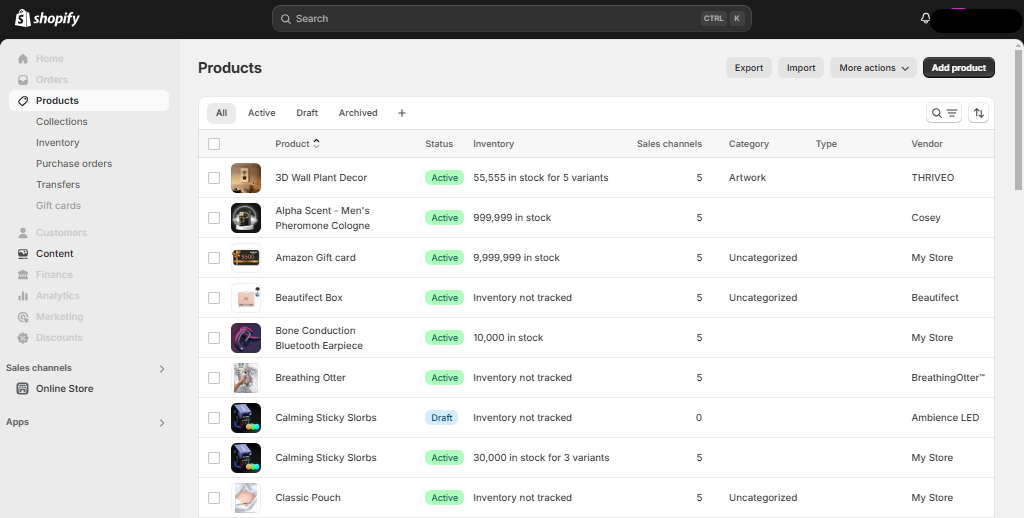Switch to the Active tab
Viewport: 1024px width, 518px height.
click(261, 113)
